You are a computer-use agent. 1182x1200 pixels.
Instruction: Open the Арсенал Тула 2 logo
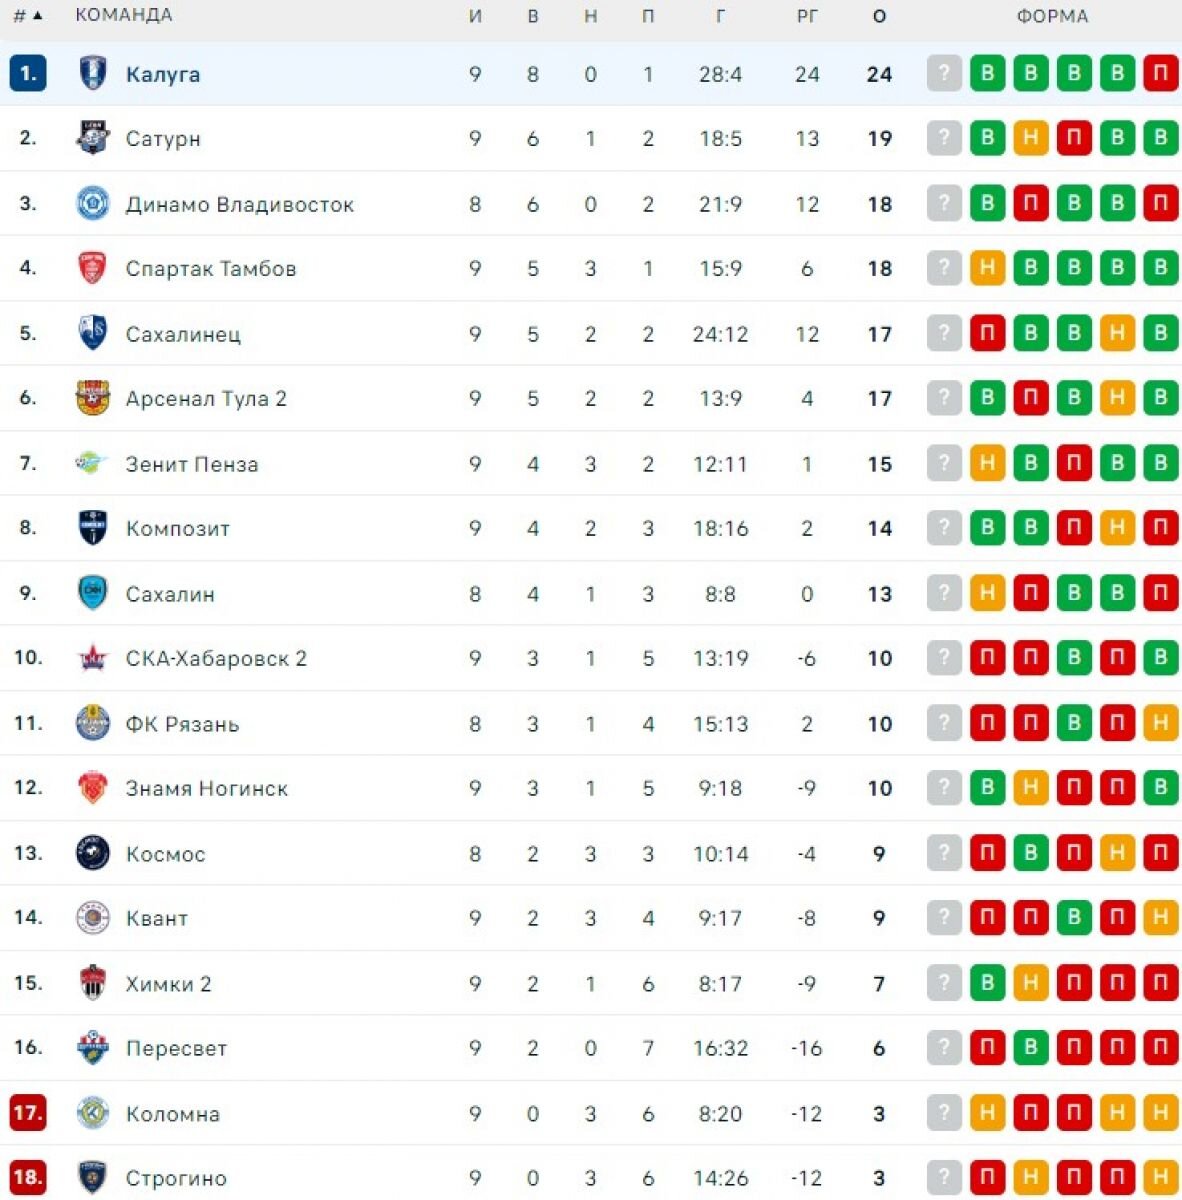click(x=93, y=398)
